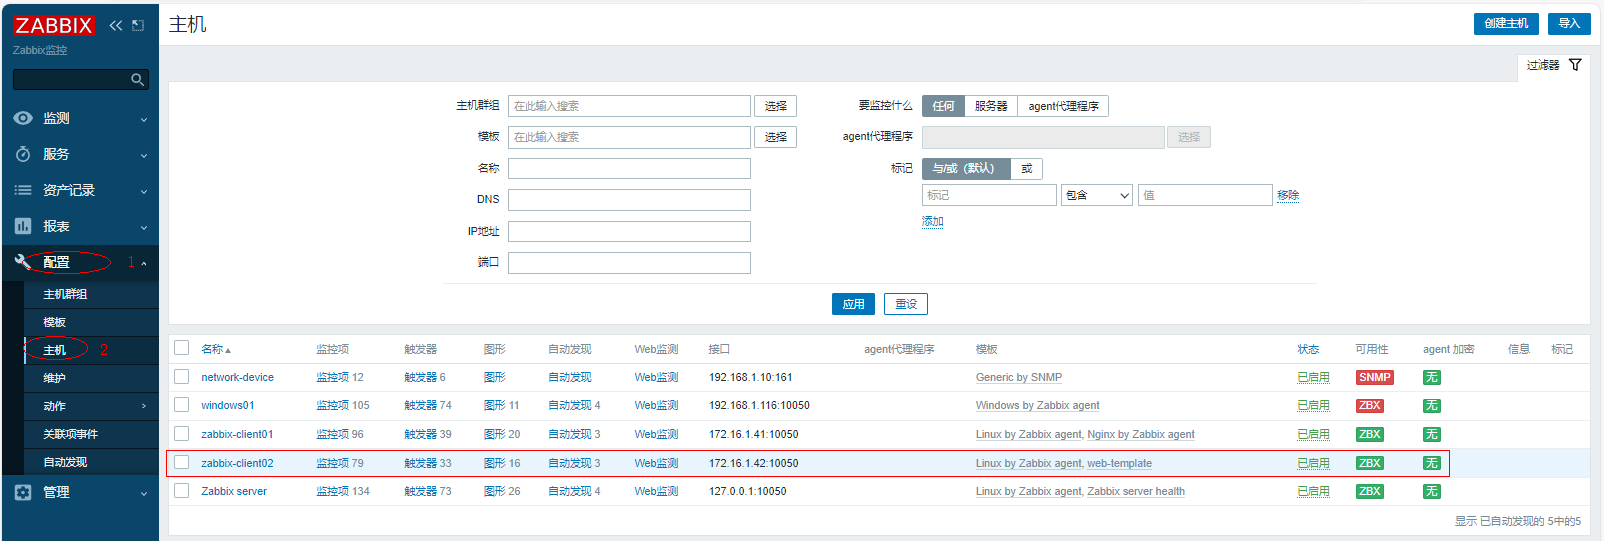The width and height of the screenshot is (1604, 541).
Task: Expand the 监测 sidebar menu
Action: [80, 118]
